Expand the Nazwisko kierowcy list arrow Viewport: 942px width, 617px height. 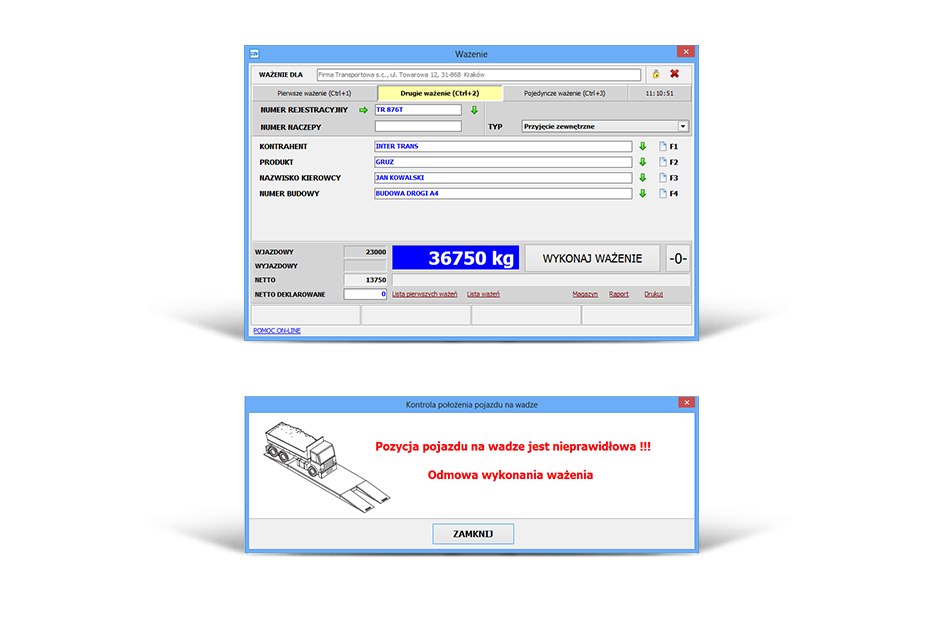[642, 178]
